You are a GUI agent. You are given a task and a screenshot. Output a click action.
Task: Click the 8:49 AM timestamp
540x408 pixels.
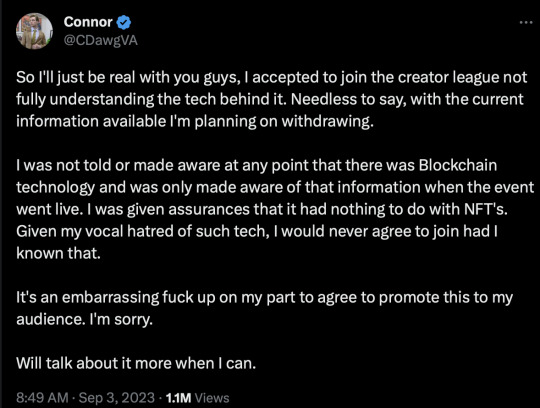[x=42, y=398]
